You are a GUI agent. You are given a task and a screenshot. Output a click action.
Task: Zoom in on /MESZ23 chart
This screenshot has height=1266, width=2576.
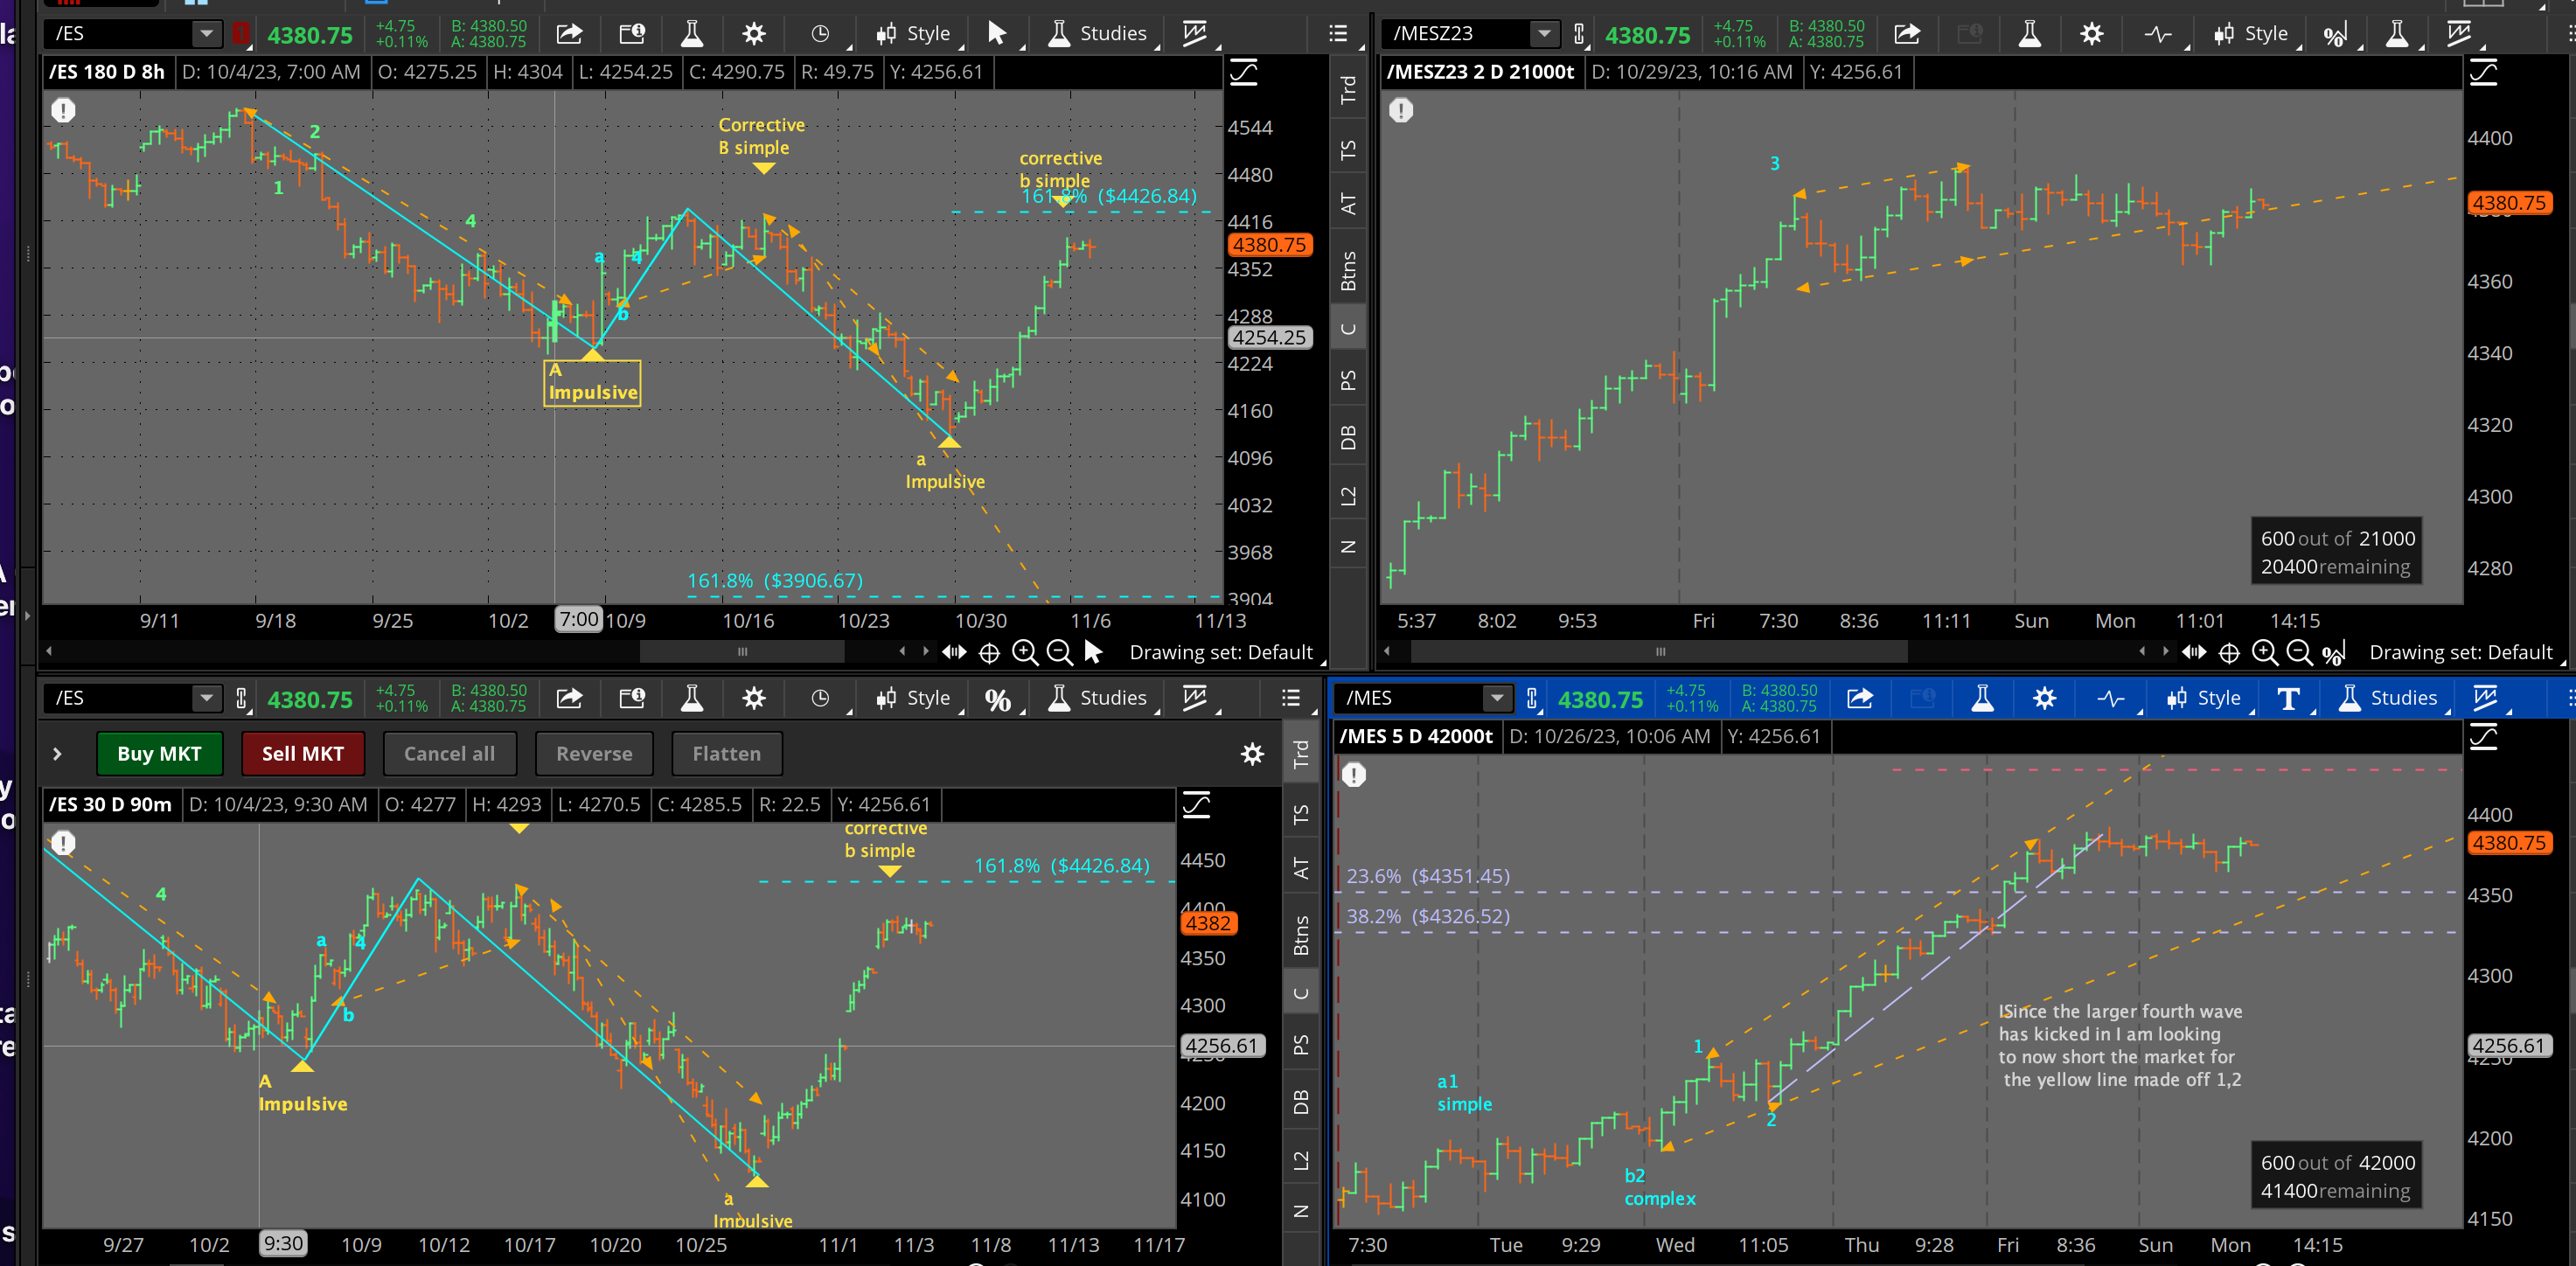pos(2265,653)
